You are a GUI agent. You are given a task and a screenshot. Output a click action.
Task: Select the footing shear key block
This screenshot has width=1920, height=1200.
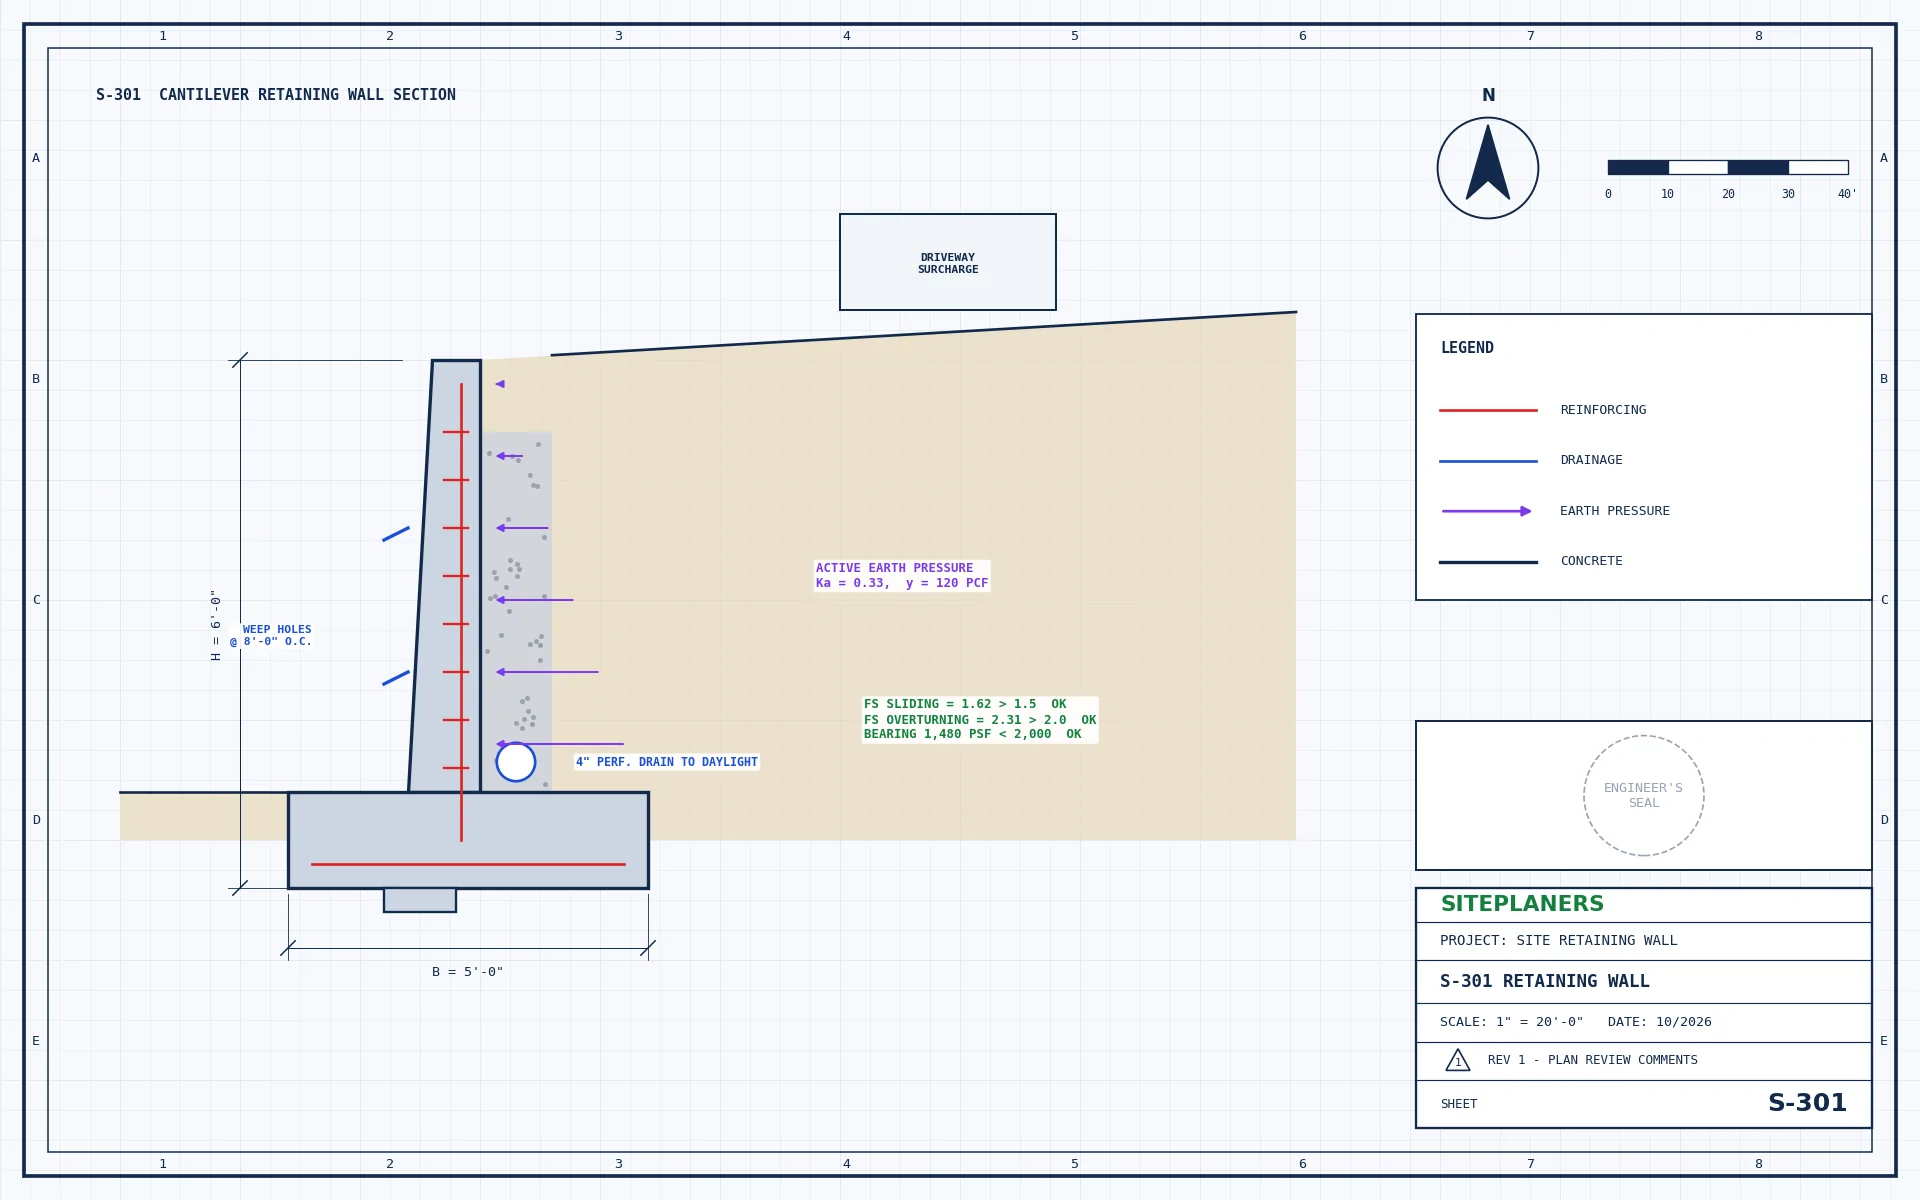point(420,900)
